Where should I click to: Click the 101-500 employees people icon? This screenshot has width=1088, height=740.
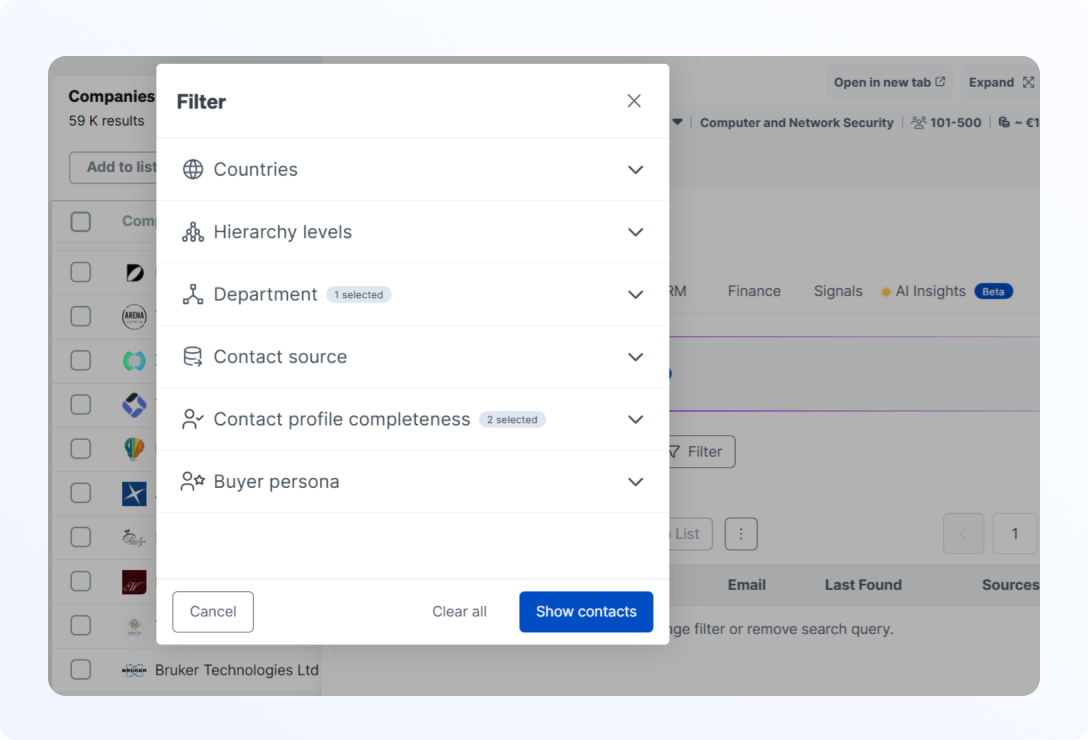pyautogui.click(x=918, y=123)
